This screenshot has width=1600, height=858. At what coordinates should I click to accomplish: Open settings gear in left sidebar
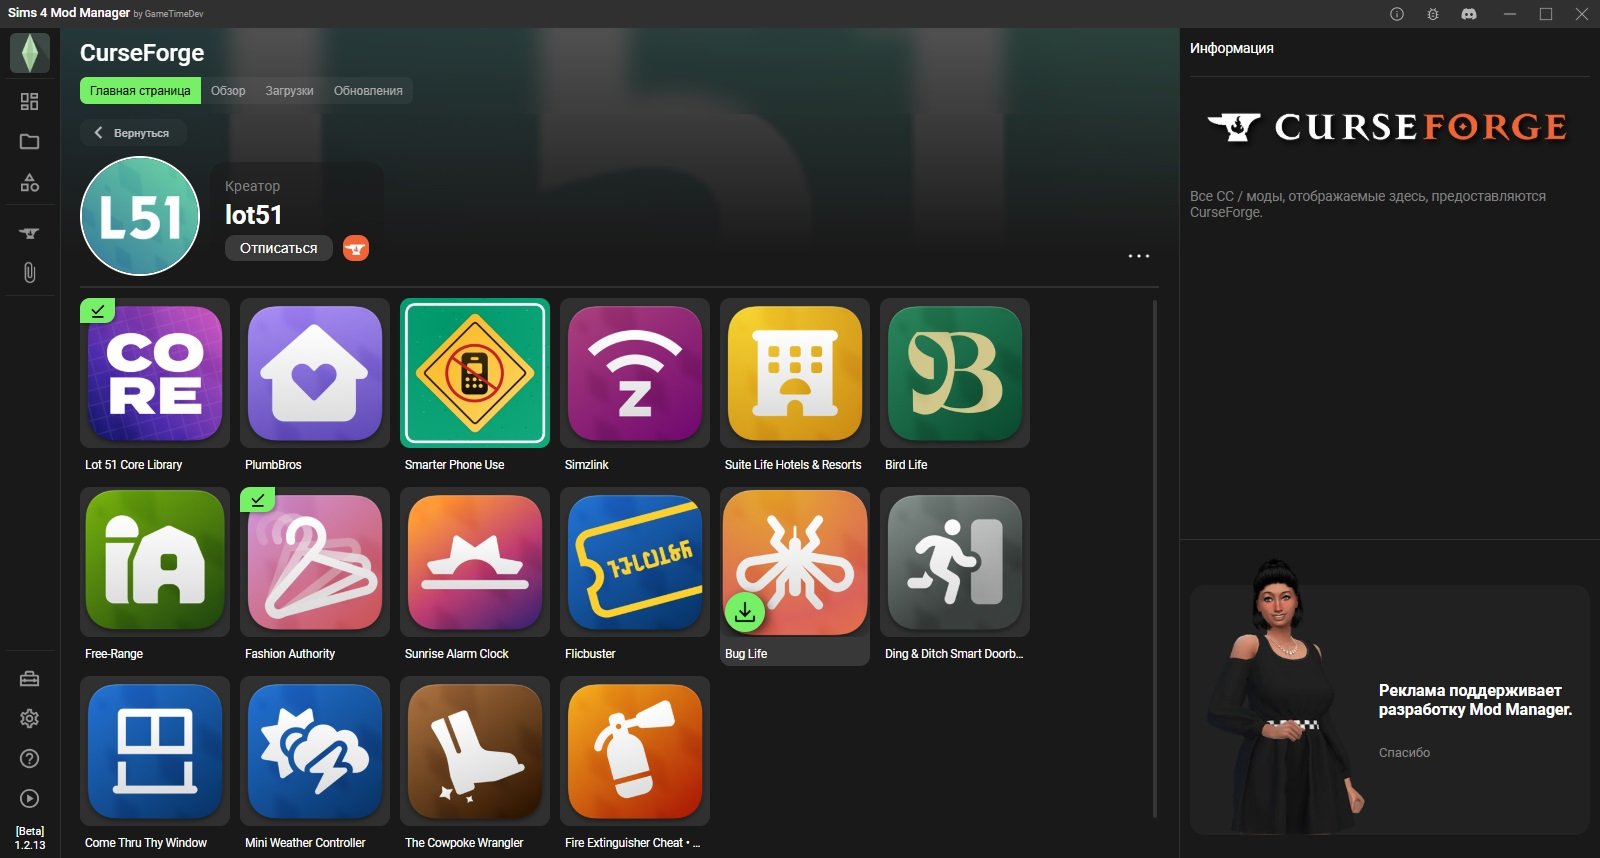tap(29, 719)
